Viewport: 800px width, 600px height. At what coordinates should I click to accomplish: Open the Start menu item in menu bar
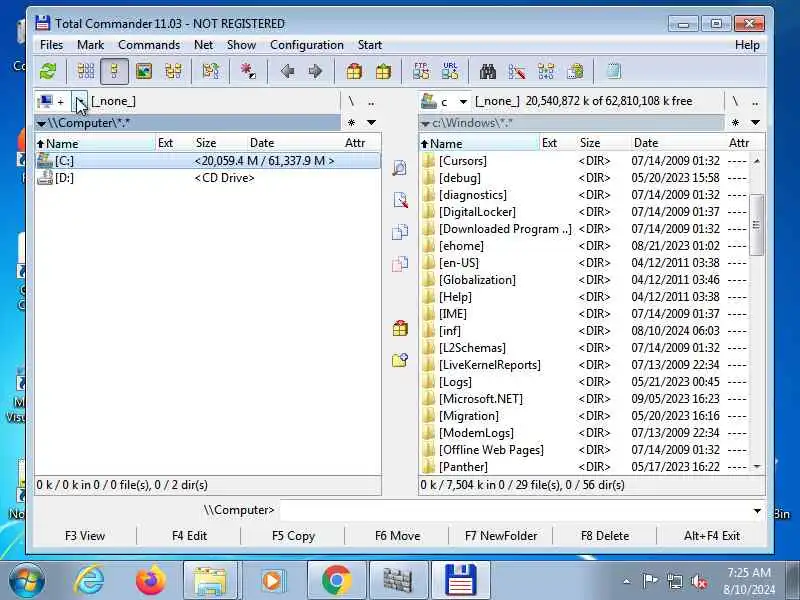370,45
